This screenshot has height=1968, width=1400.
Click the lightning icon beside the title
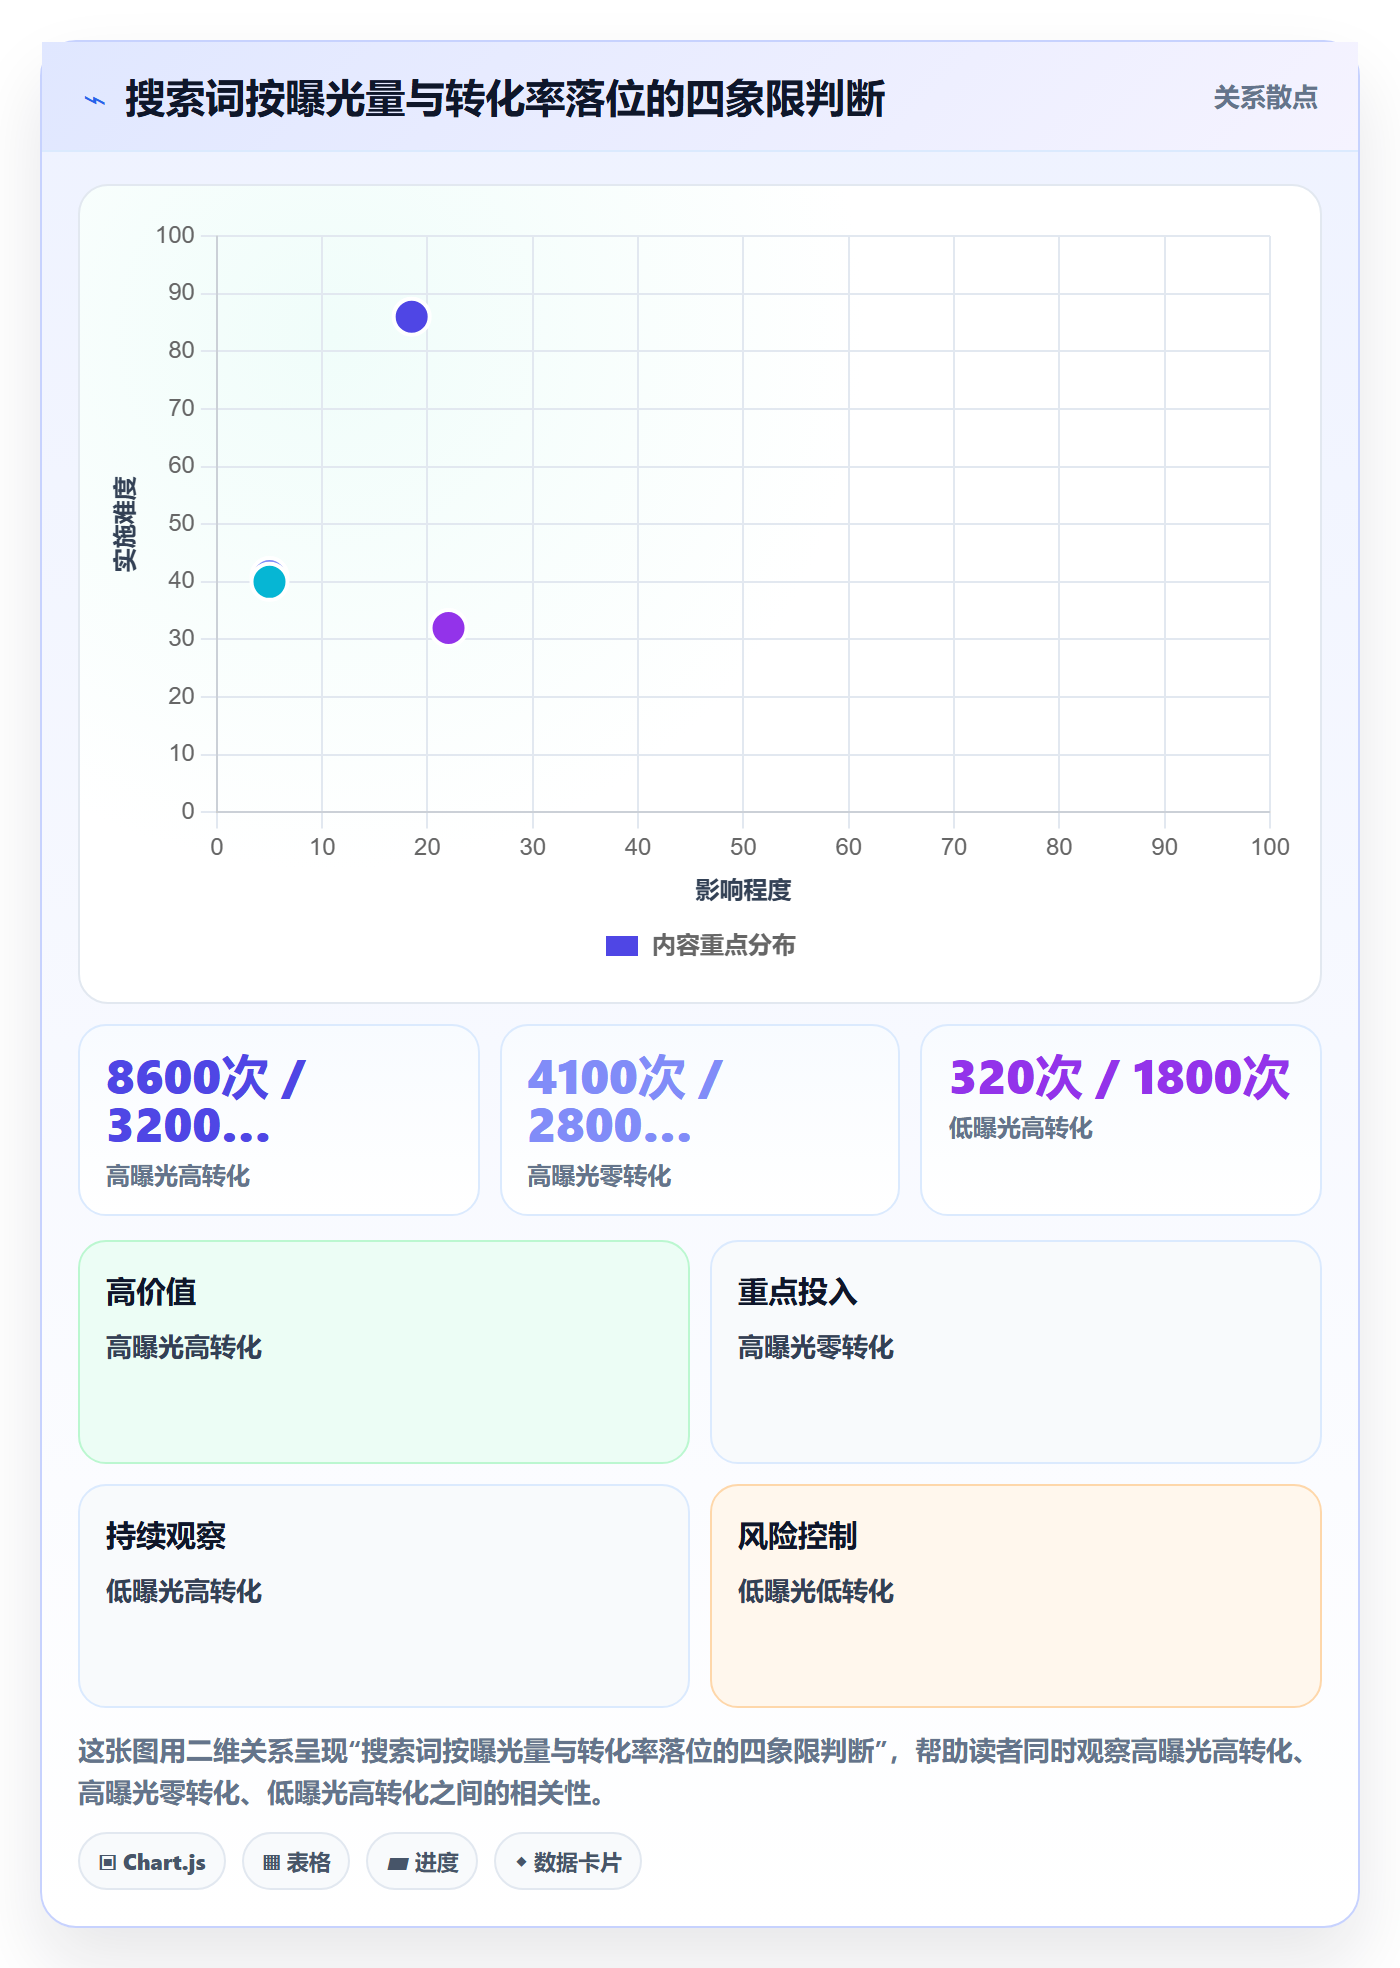click(95, 100)
